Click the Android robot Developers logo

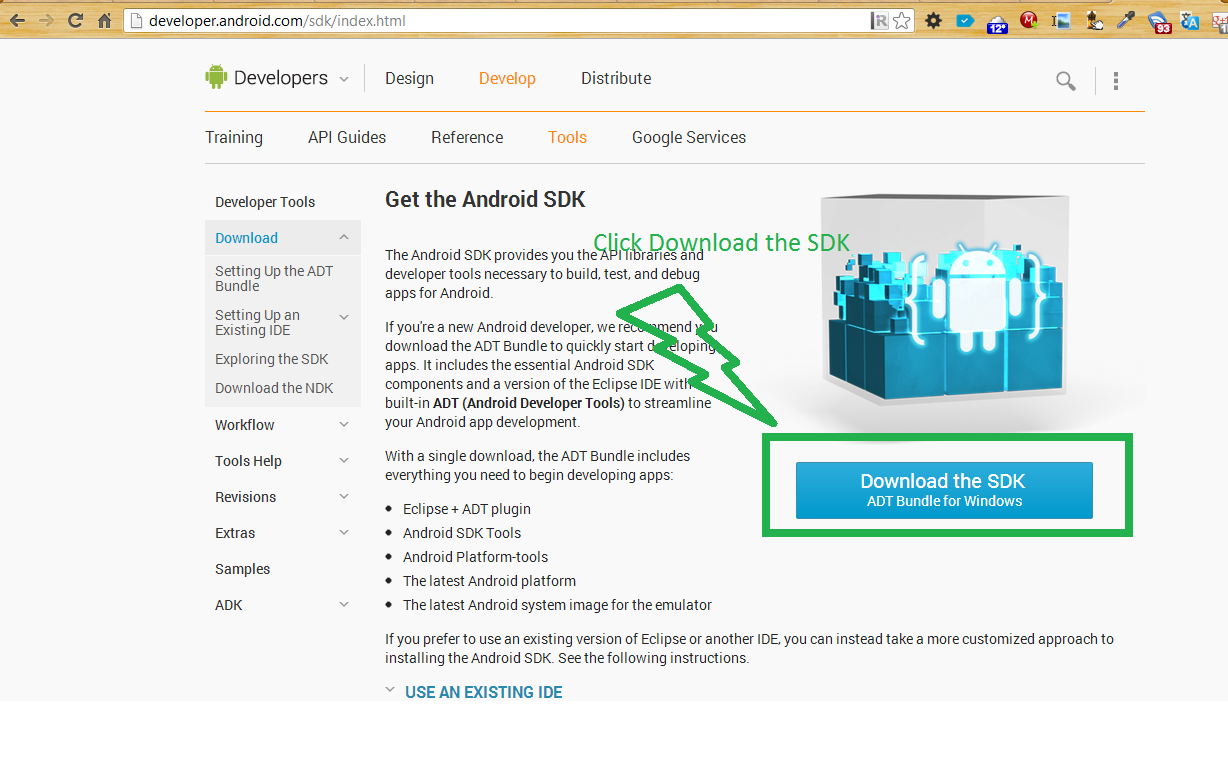tap(216, 77)
